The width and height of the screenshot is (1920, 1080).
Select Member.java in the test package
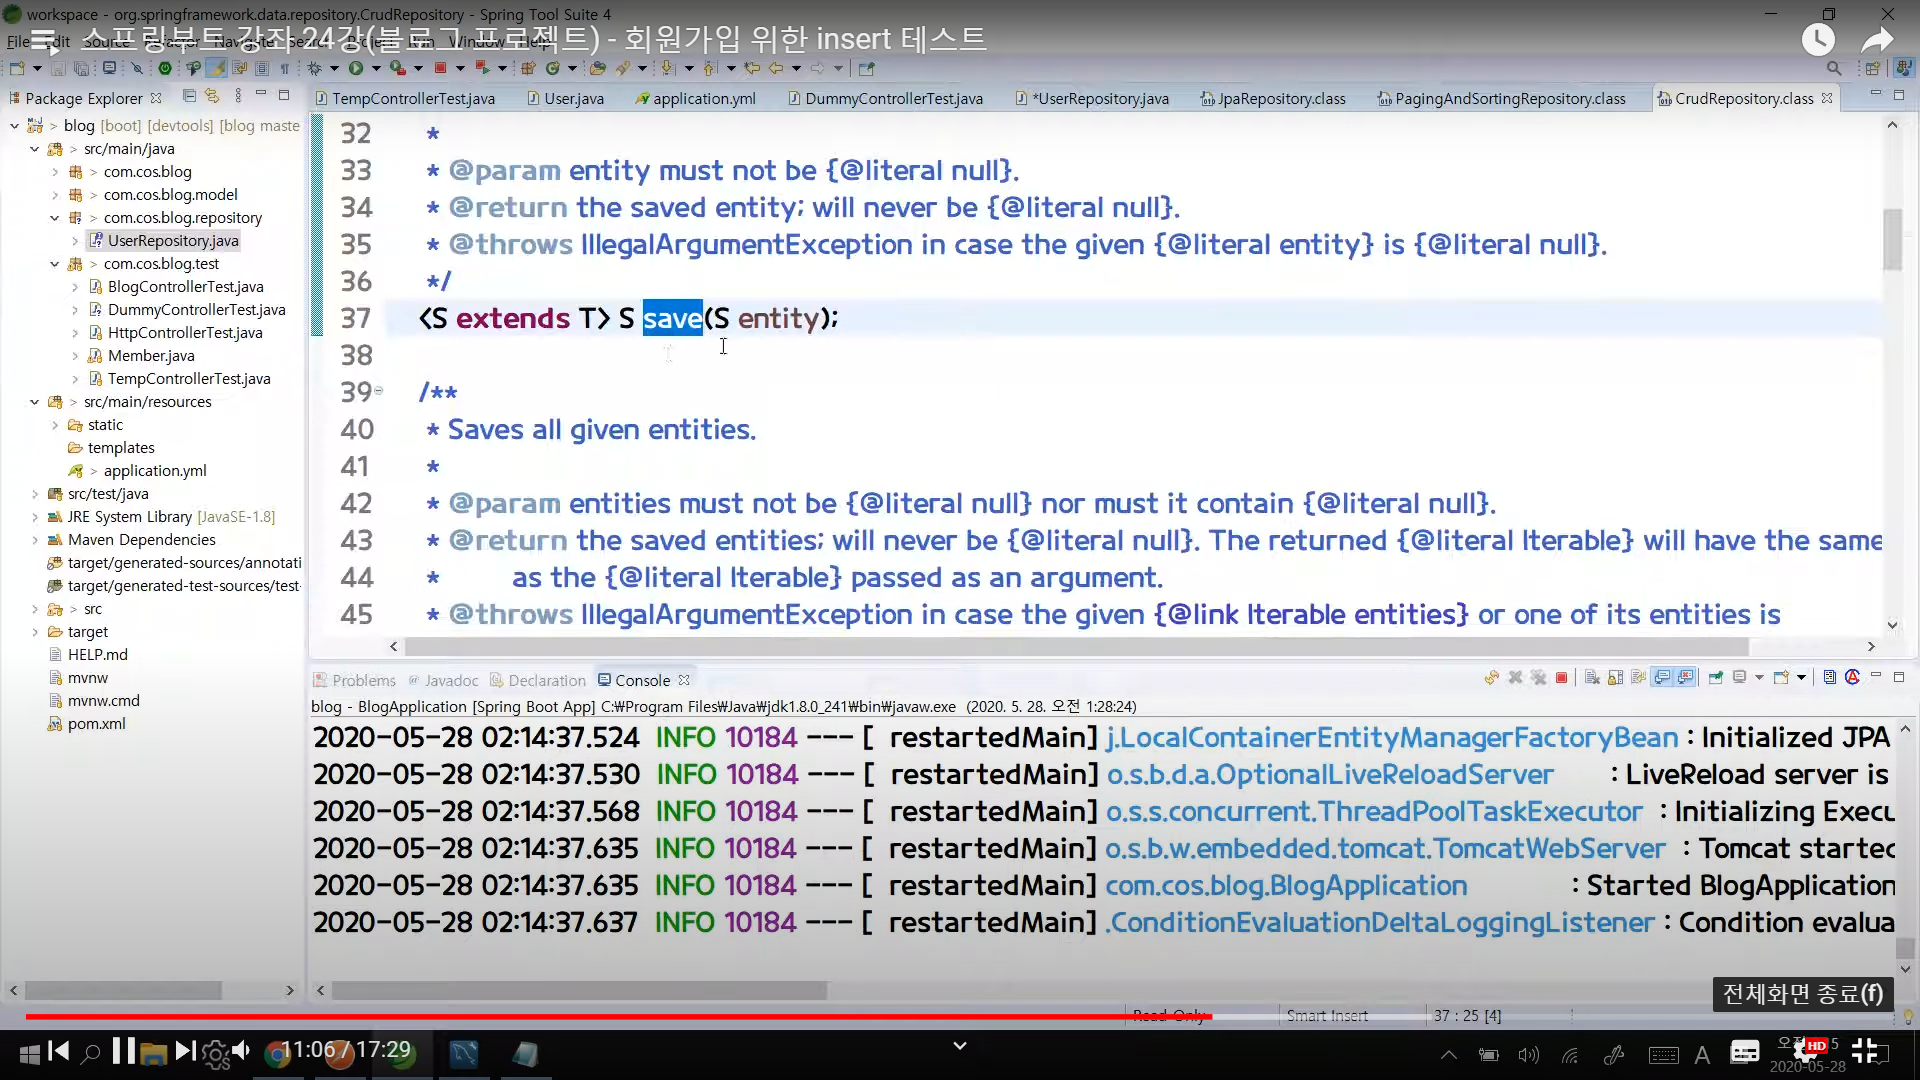[150, 356]
